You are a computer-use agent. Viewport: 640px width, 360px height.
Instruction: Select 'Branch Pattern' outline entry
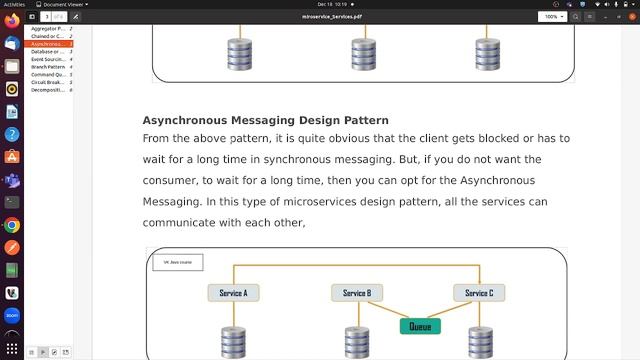[x=49, y=67]
